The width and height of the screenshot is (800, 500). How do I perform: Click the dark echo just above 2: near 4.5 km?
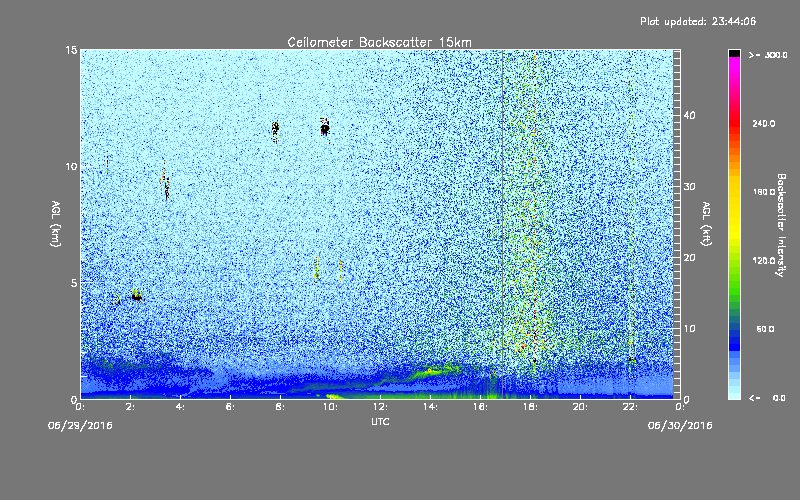point(136,296)
